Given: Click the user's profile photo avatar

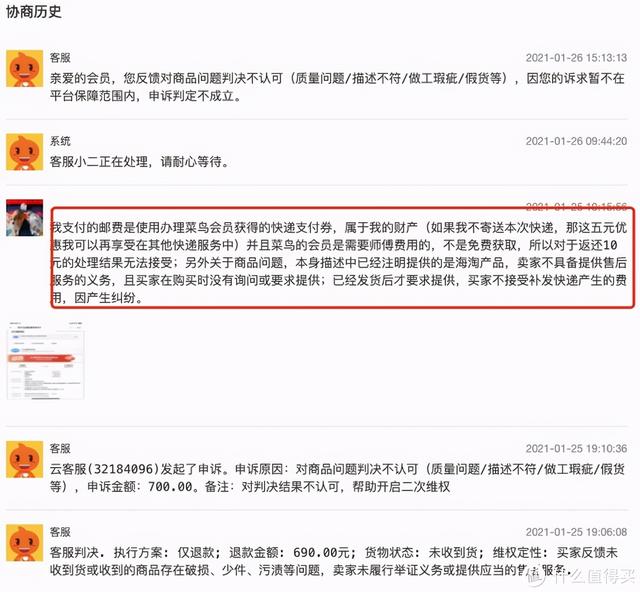Looking at the screenshot, I should (24, 218).
